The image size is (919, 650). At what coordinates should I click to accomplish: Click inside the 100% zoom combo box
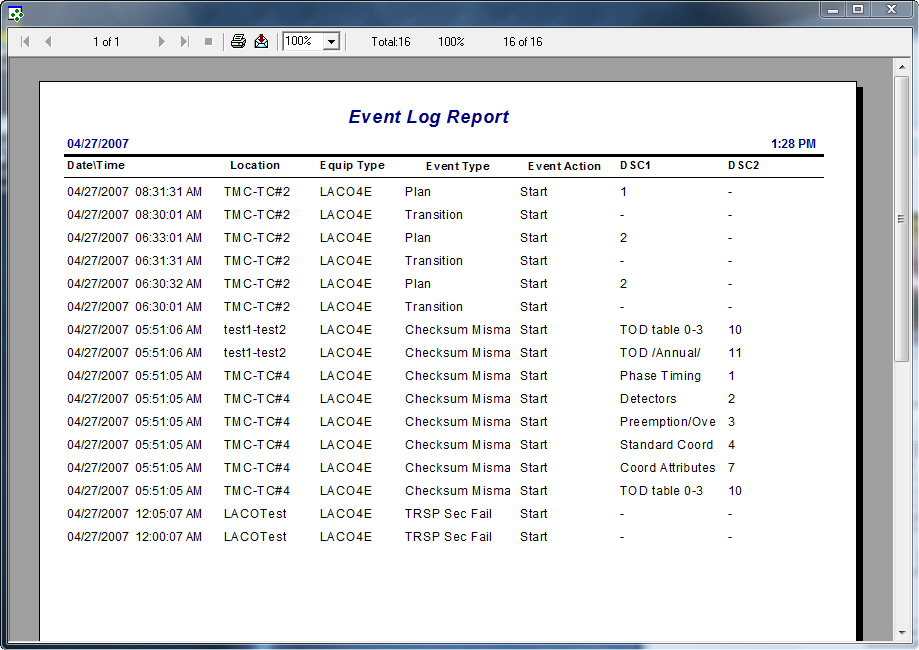tap(303, 41)
